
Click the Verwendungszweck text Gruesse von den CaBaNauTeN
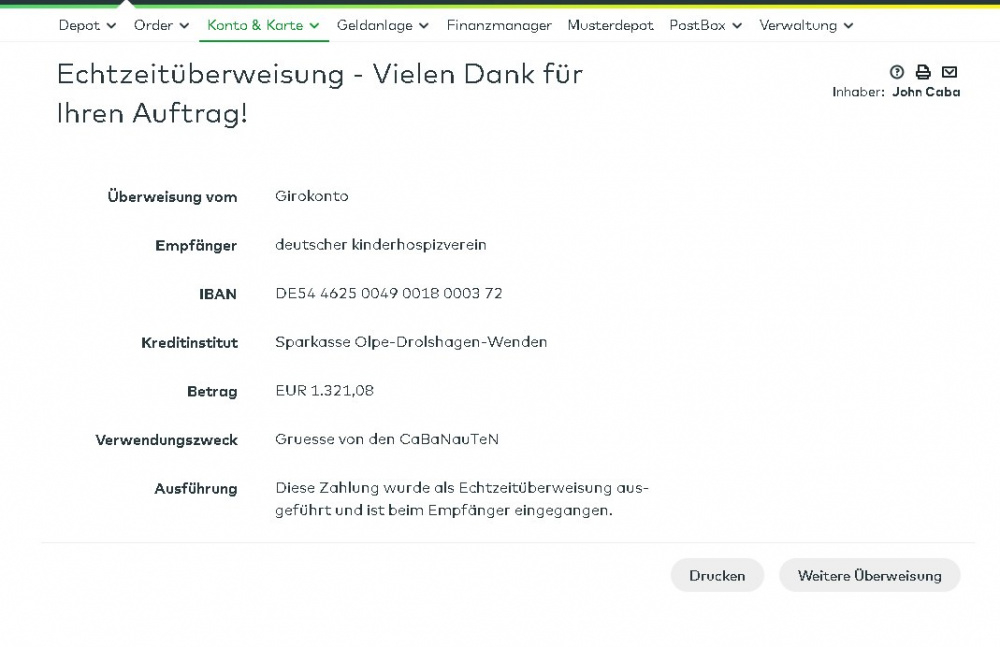[x=386, y=439]
